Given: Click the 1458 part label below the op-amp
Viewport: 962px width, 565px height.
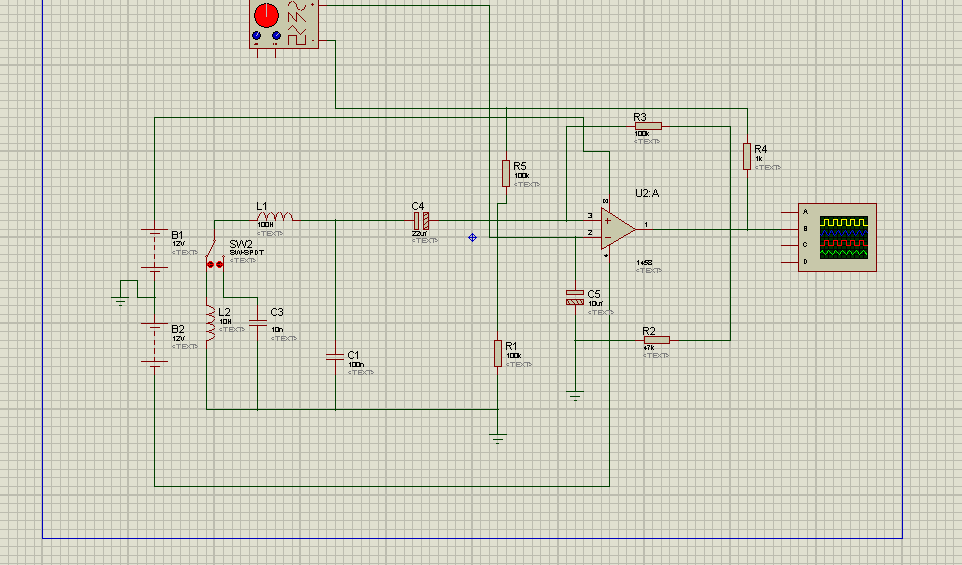Looking at the screenshot, I should pyautogui.click(x=644, y=263).
